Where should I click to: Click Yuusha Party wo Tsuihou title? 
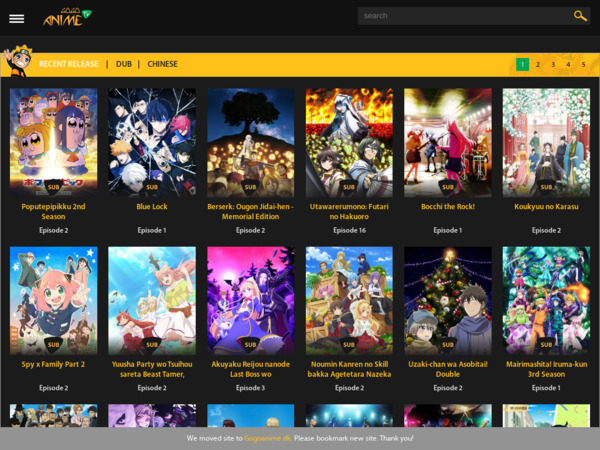(152, 369)
